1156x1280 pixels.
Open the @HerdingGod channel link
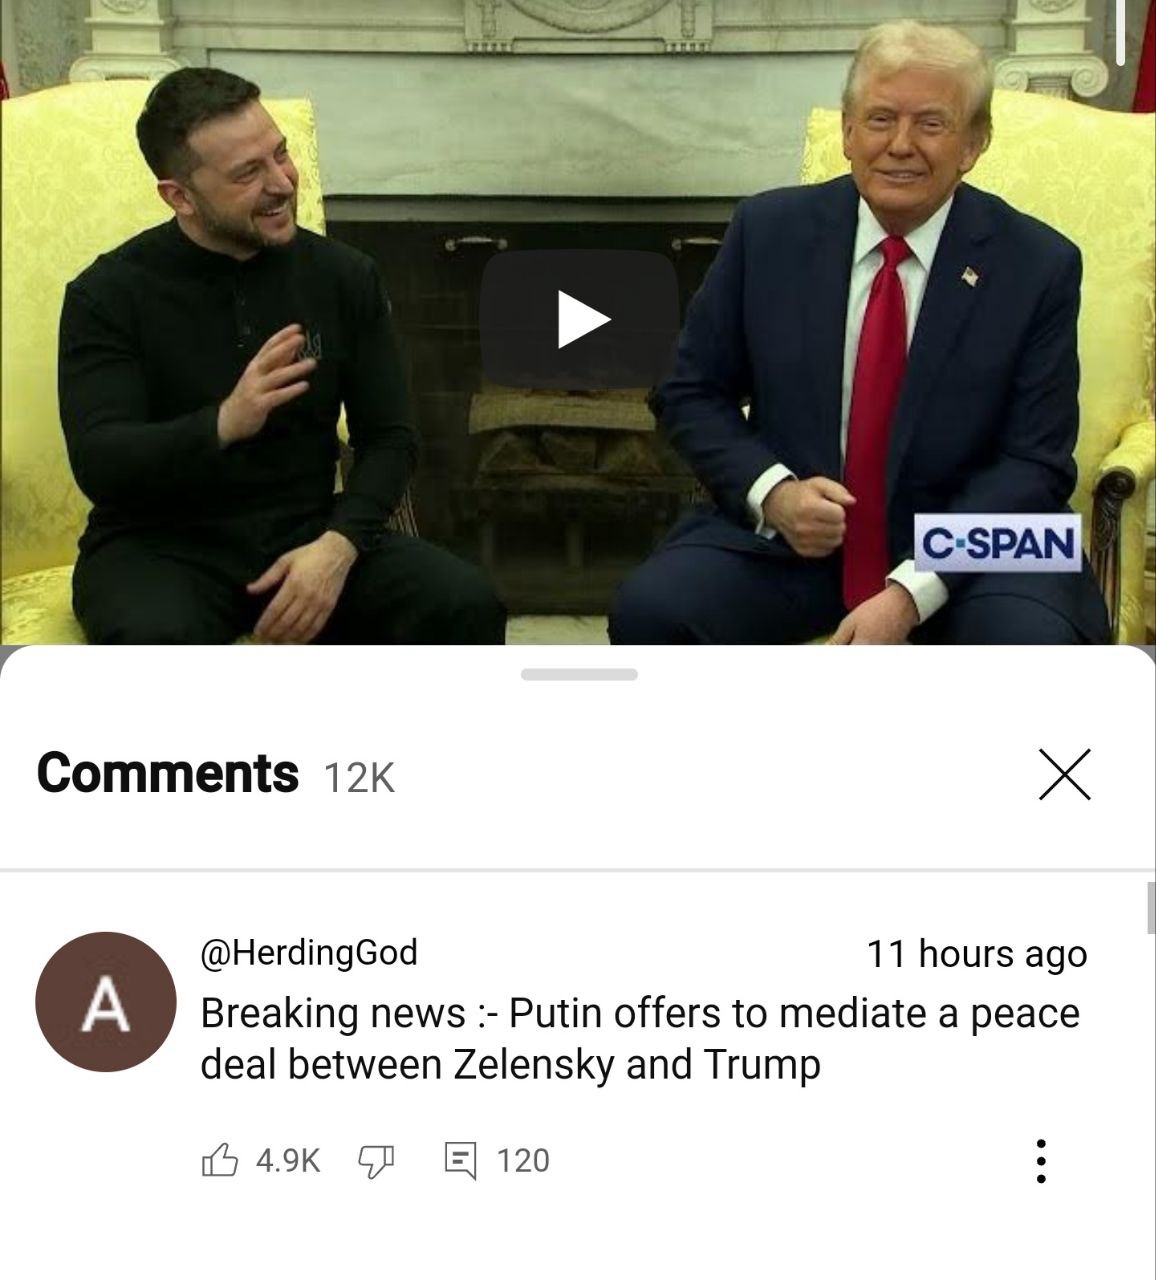[x=309, y=952]
